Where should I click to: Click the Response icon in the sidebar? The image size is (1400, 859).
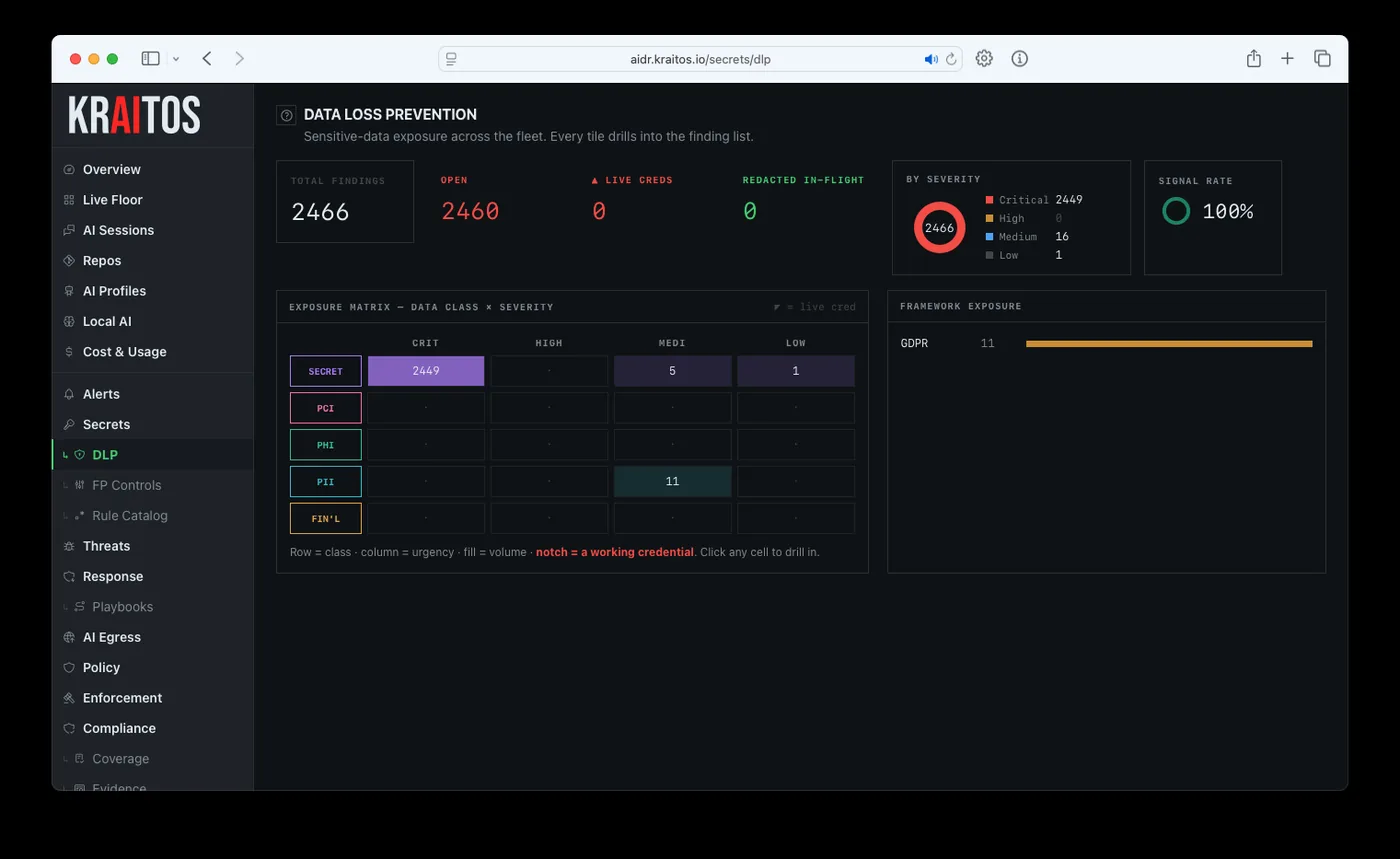point(69,577)
